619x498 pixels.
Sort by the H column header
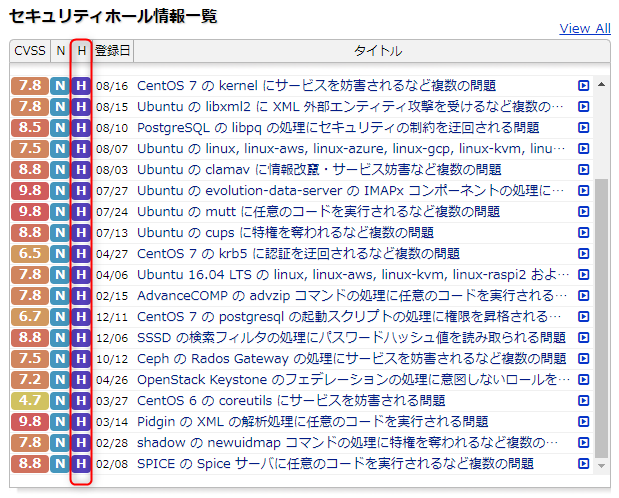click(x=81, y=51)
